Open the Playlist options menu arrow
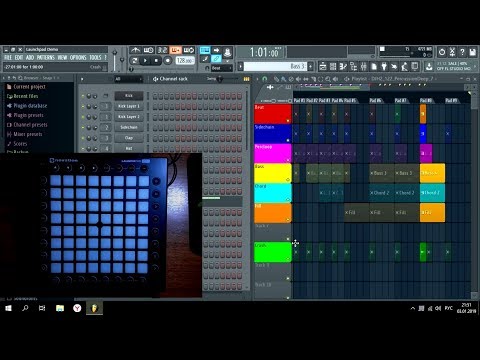 [257, 79]
